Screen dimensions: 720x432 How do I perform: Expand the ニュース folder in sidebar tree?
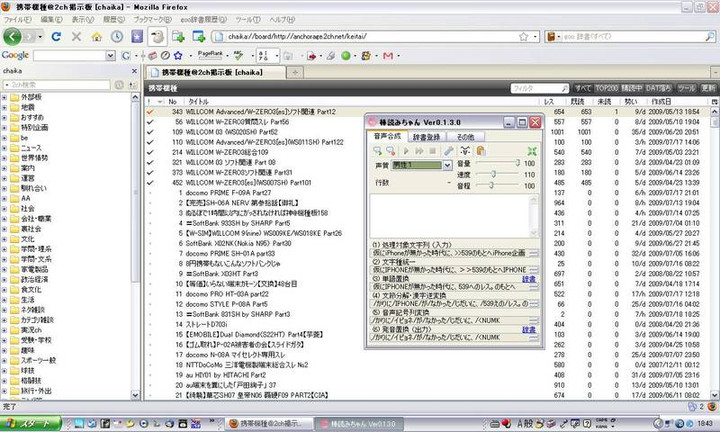(x=8, y=148)
